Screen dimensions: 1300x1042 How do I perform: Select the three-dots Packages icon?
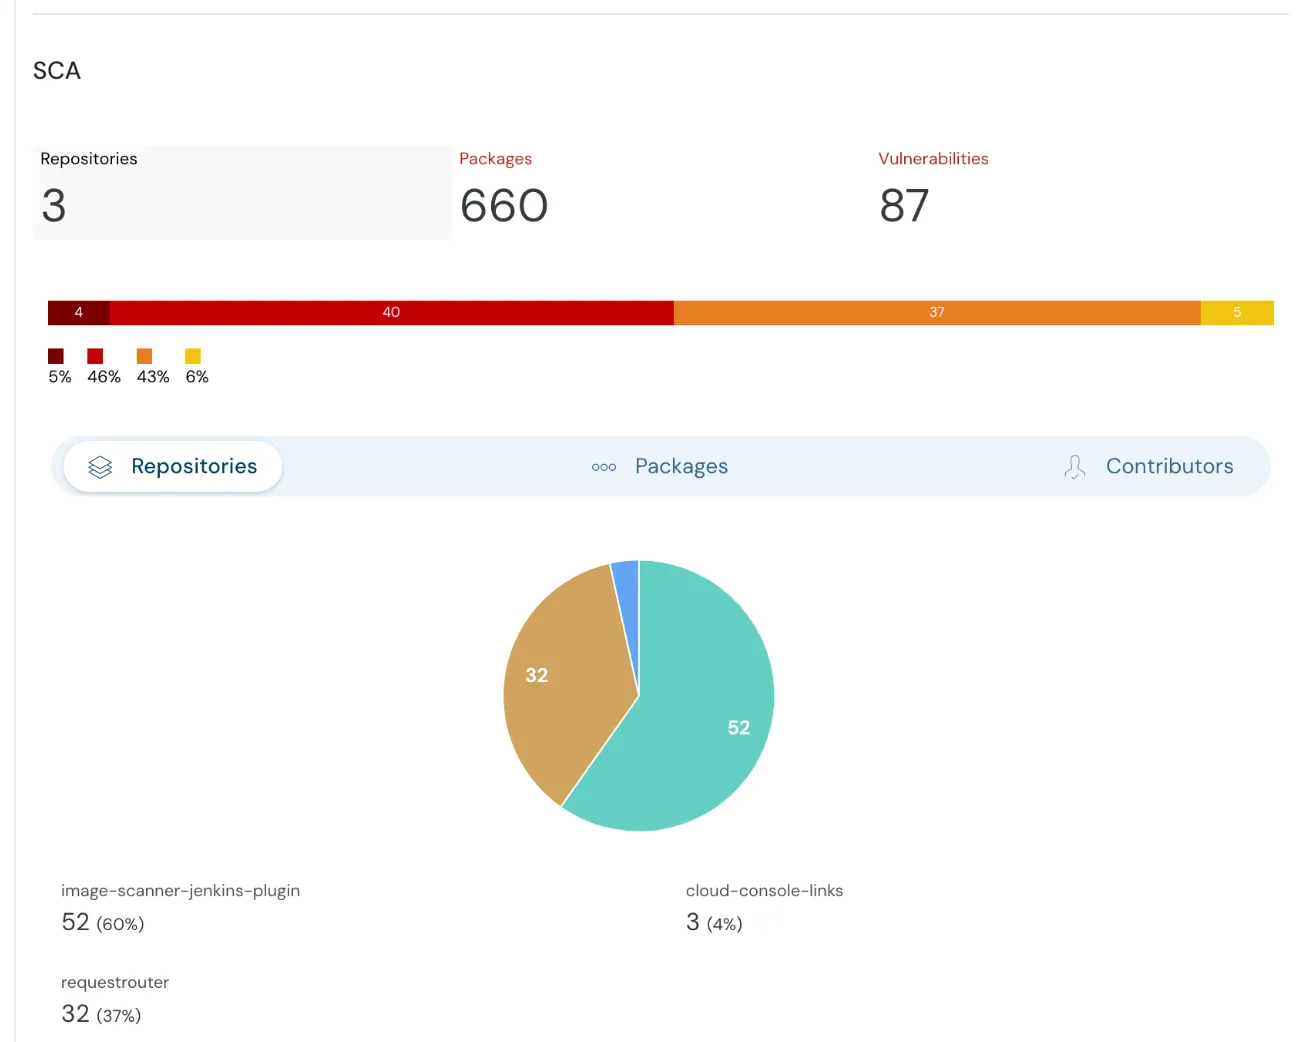(603, 466)
